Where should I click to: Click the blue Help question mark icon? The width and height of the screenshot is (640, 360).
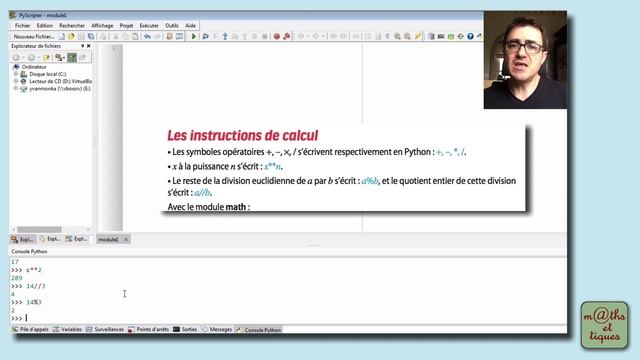click(470, 36)
